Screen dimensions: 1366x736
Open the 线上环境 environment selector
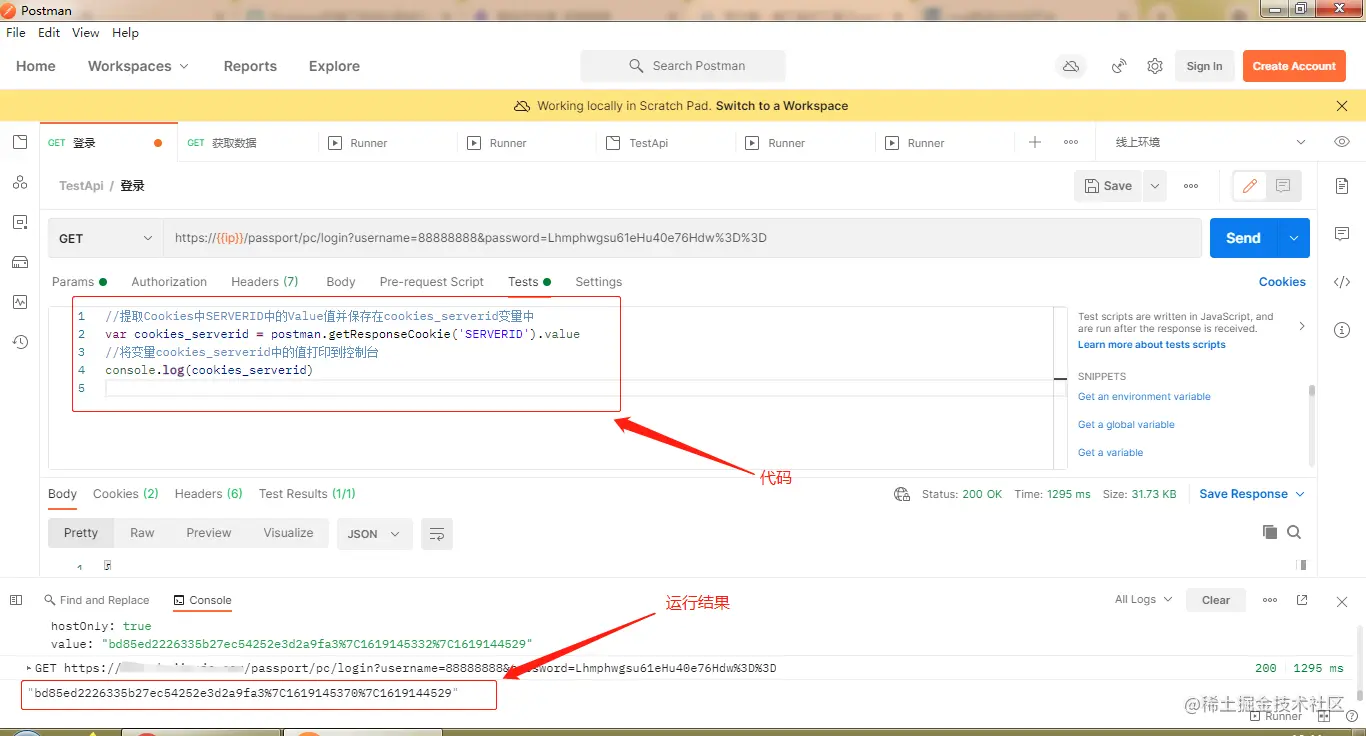click(x=1210, y=142)
